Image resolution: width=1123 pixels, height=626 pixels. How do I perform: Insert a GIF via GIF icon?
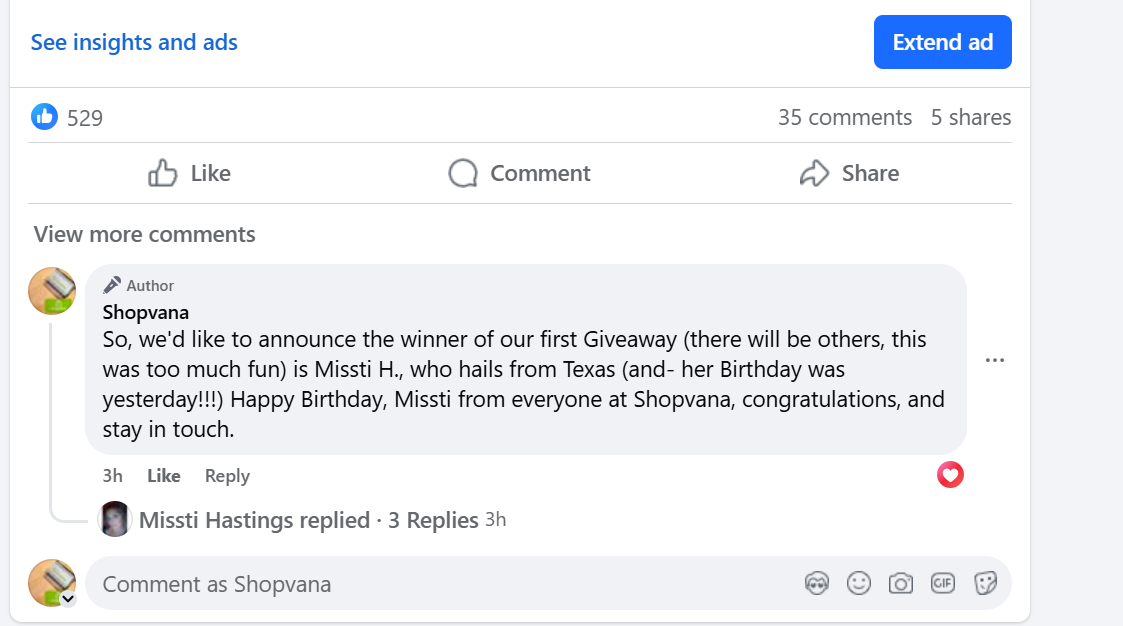click(943, 583)
